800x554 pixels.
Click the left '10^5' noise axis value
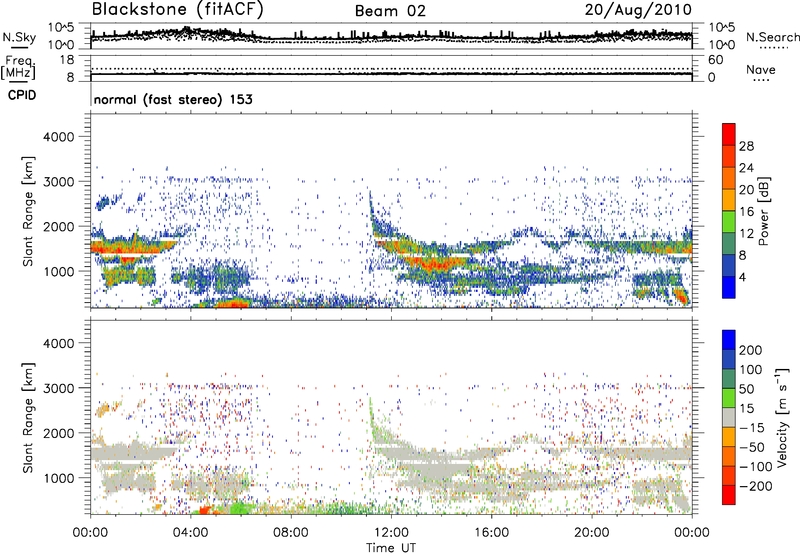click(x=61, y=27)
